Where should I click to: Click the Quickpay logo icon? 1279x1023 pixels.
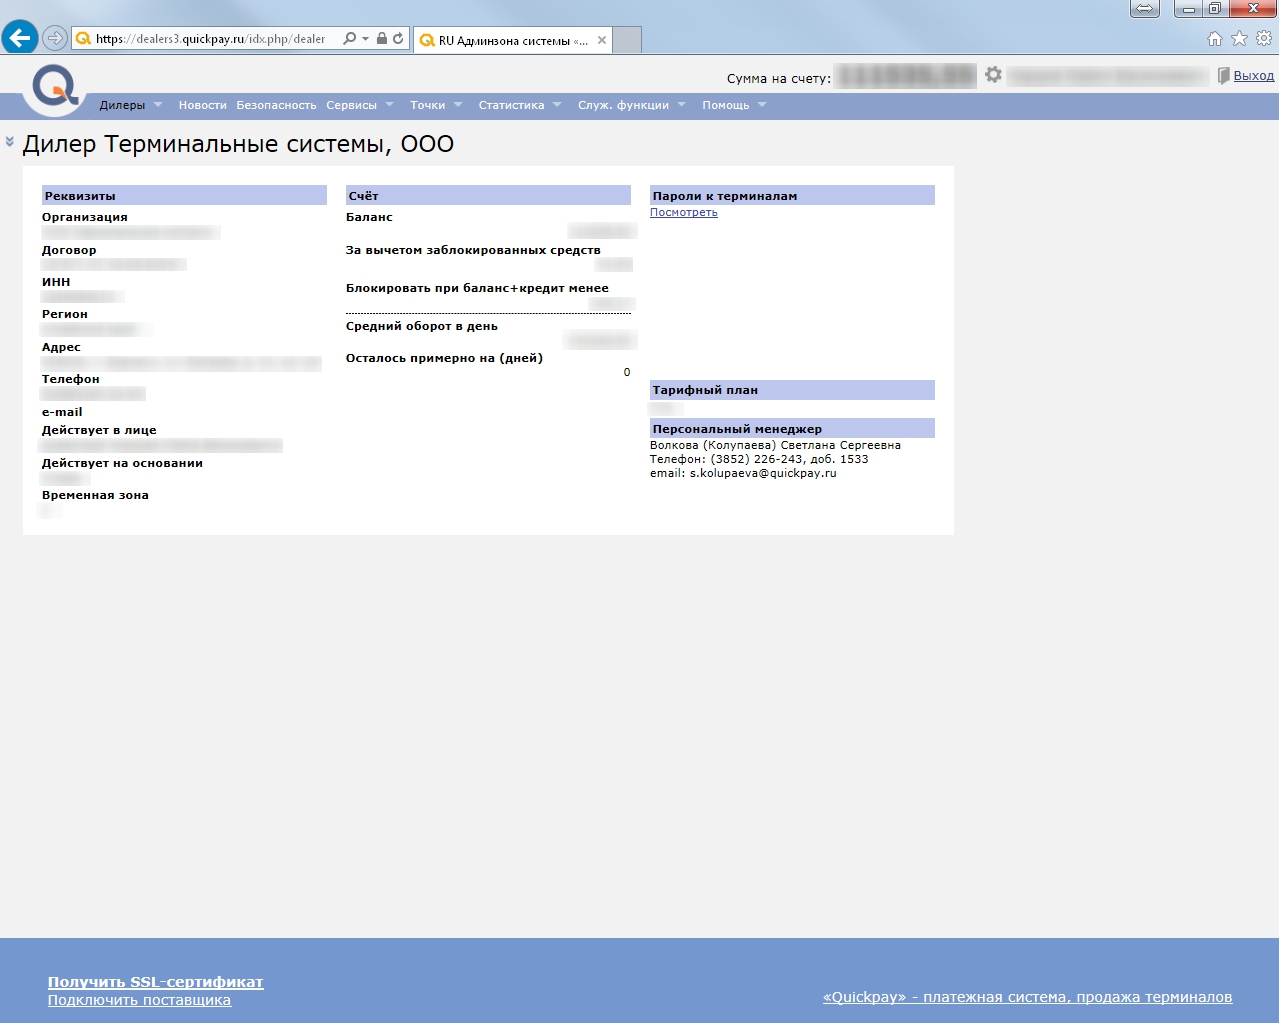54,87
